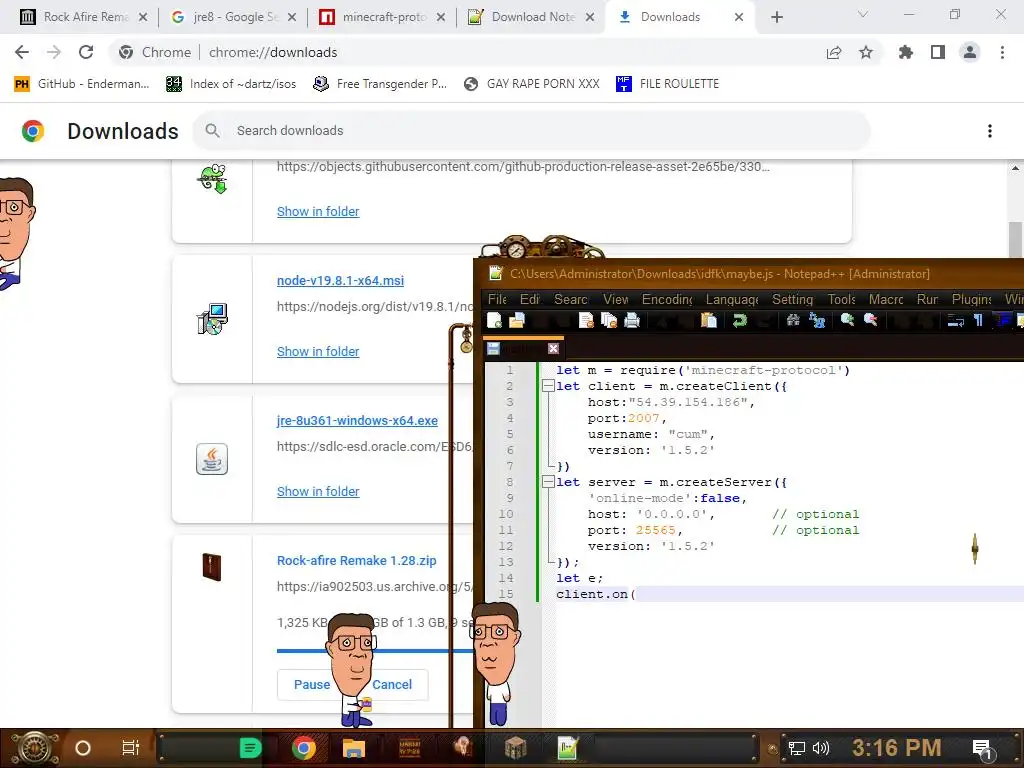Open Downloads page more actions menu
1024x768 pixels.
pos(990,131)
